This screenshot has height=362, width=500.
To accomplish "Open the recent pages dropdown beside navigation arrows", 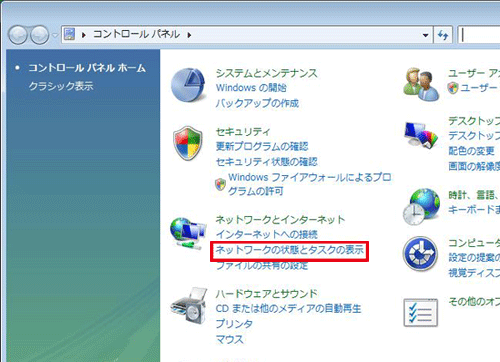I will (54, 35).
